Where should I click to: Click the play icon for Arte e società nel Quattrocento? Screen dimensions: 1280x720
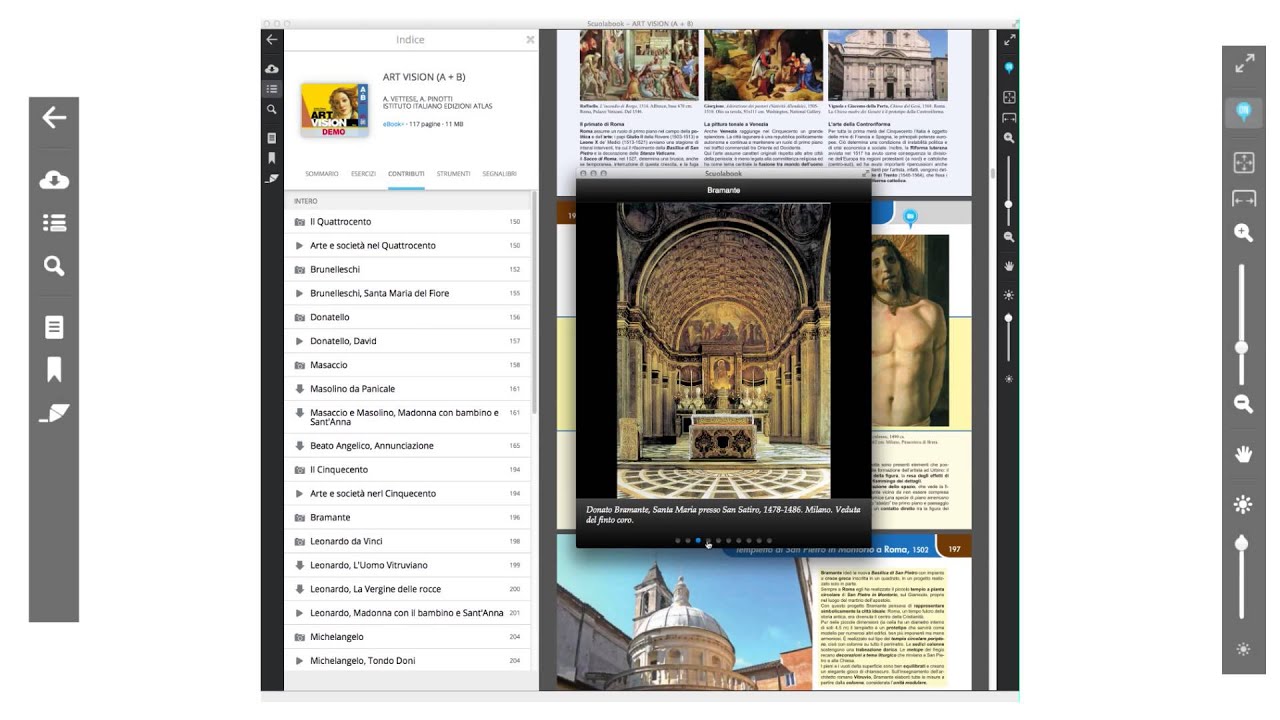point(299,246)
